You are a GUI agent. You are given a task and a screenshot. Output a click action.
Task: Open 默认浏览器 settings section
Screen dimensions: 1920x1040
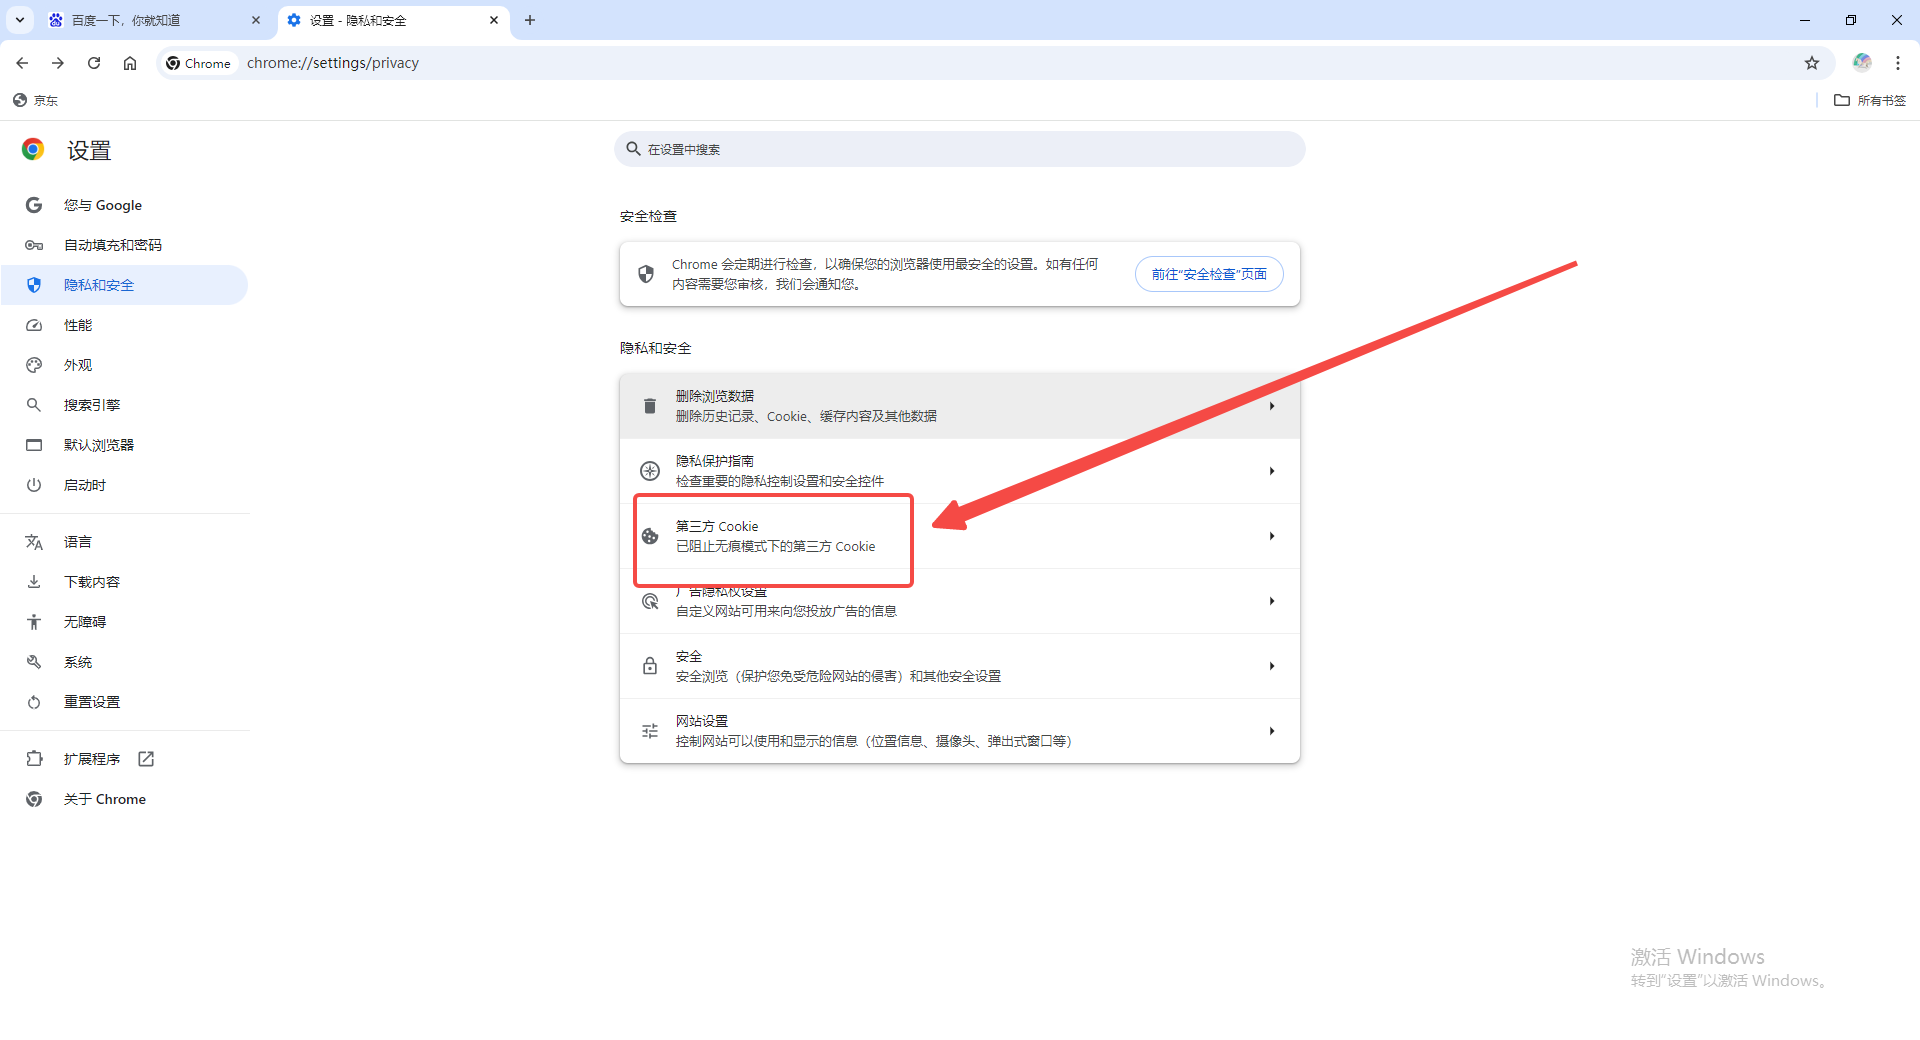(x=125, y=445)
